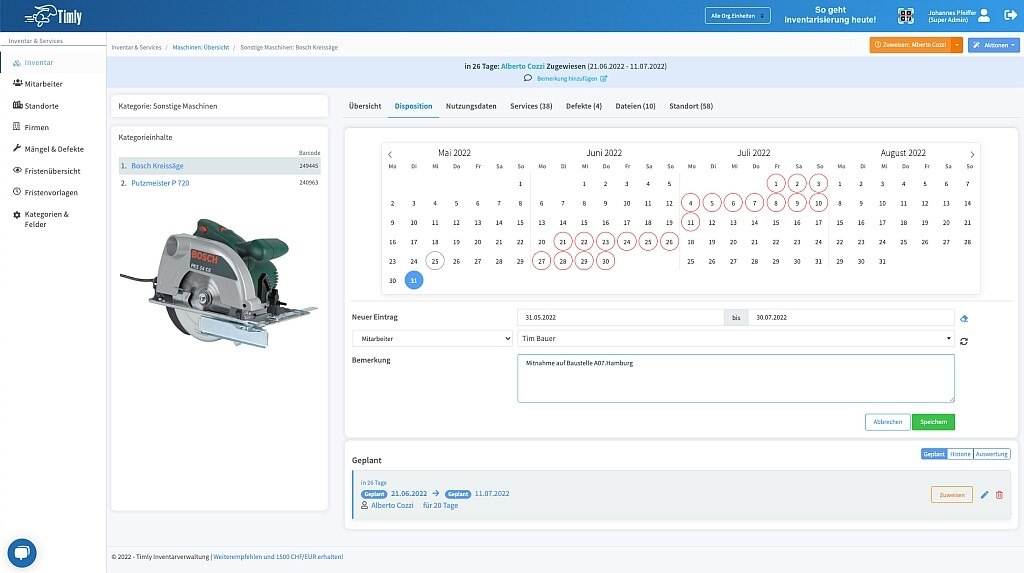
Task: Go to next month in calendar
Action: pos(972,155)
